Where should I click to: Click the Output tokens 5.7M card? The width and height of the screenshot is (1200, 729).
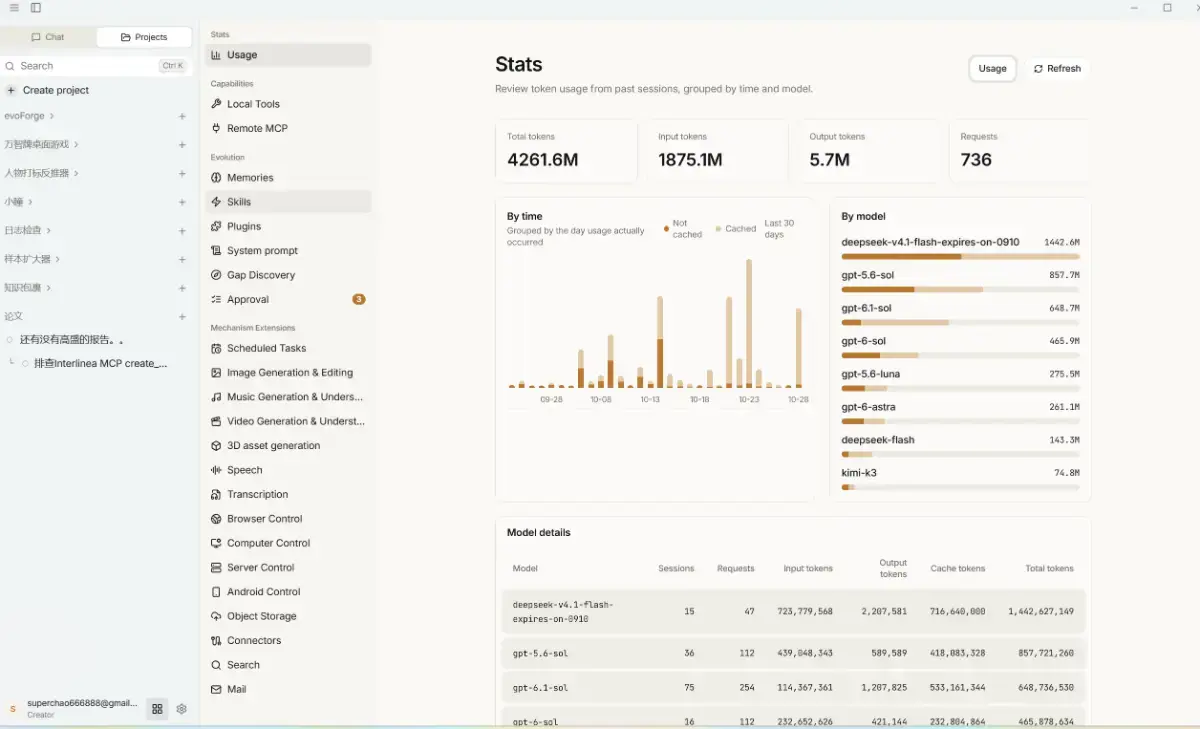point(868,151)
